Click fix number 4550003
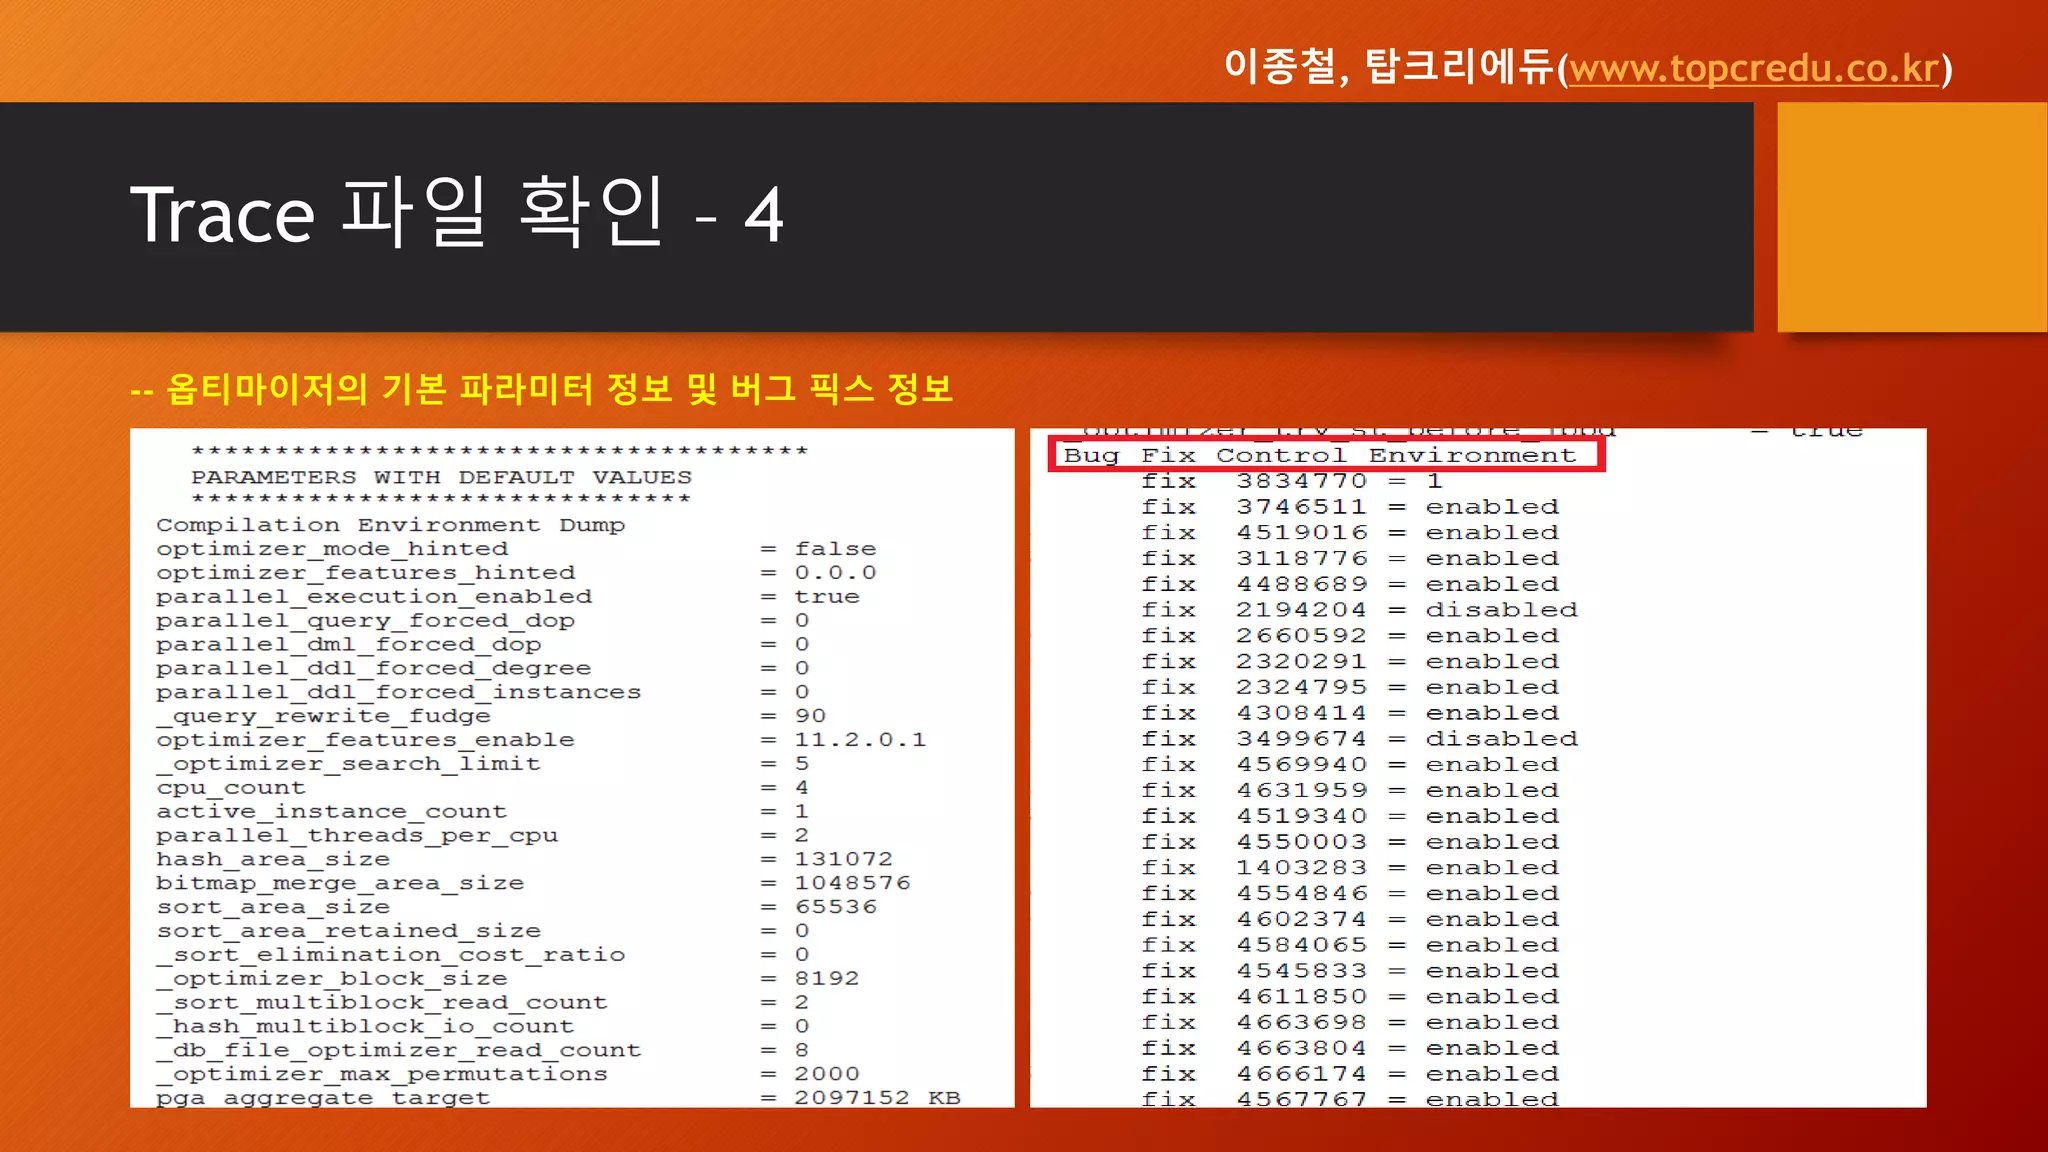Viewport: 2048px width, 1152px height. pos(1302,842)
